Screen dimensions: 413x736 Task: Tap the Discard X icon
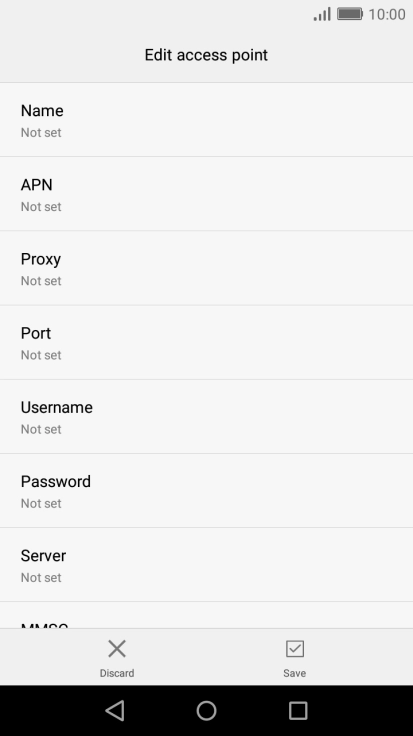coord(117,649)
